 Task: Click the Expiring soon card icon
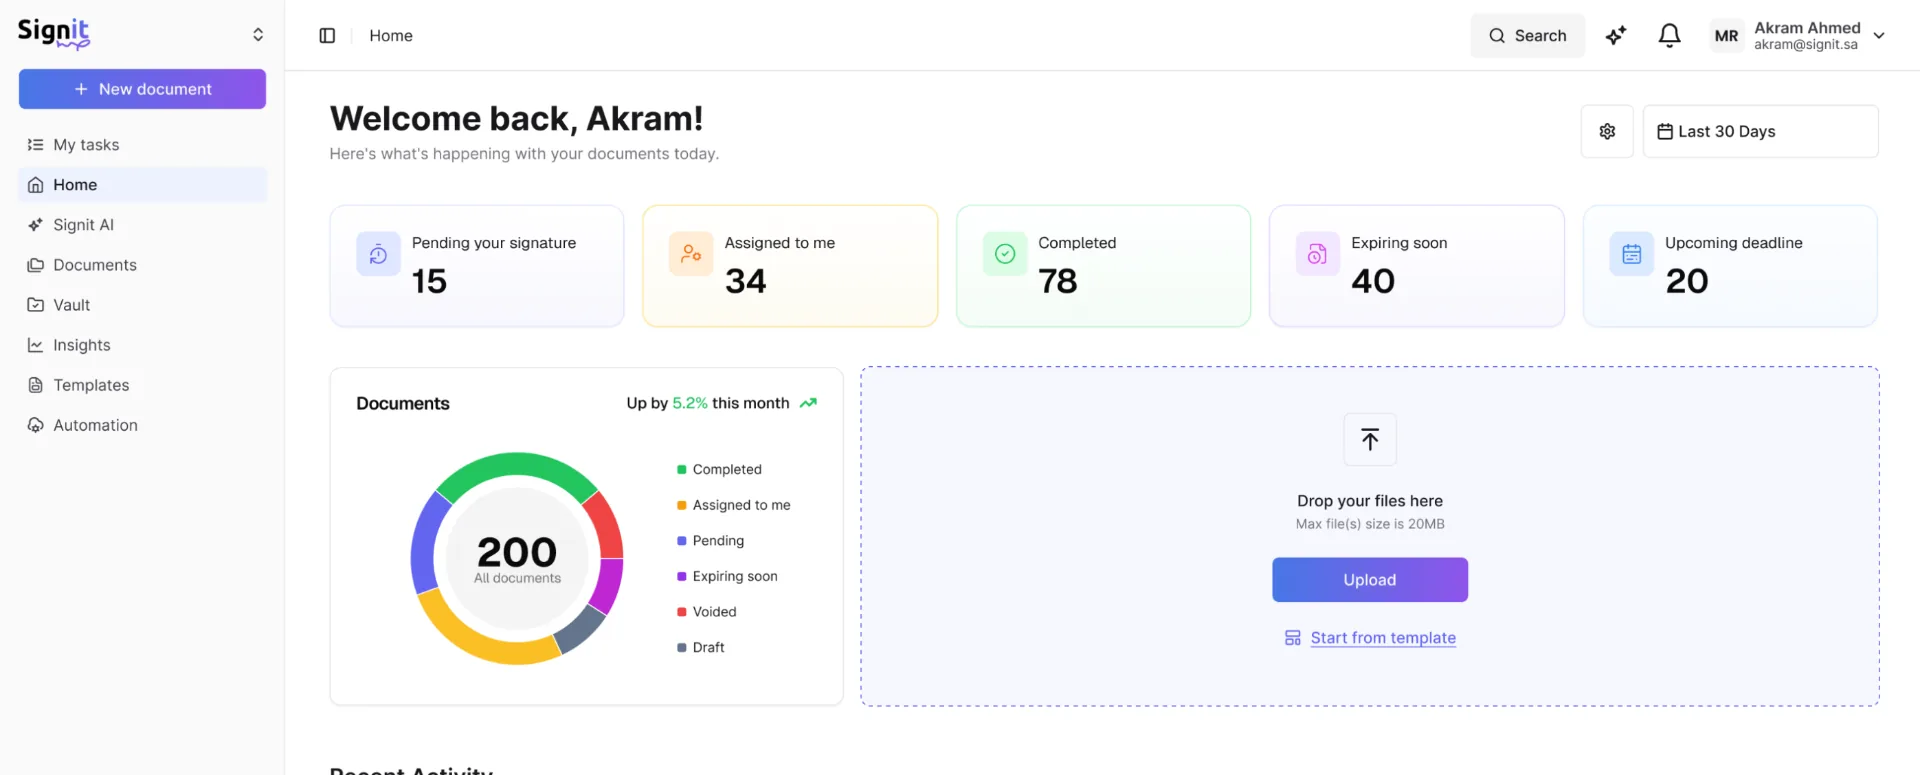[1317, 254]
